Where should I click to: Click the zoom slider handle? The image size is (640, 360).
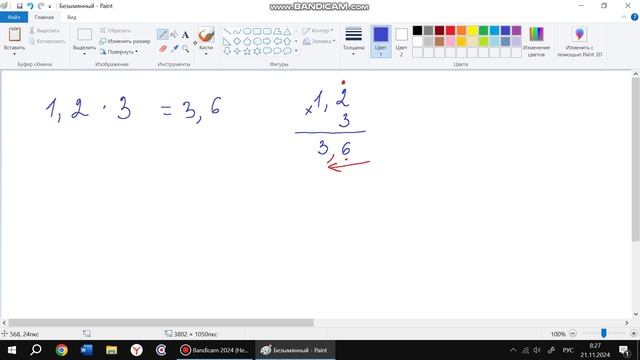click(x=604, y=333)
